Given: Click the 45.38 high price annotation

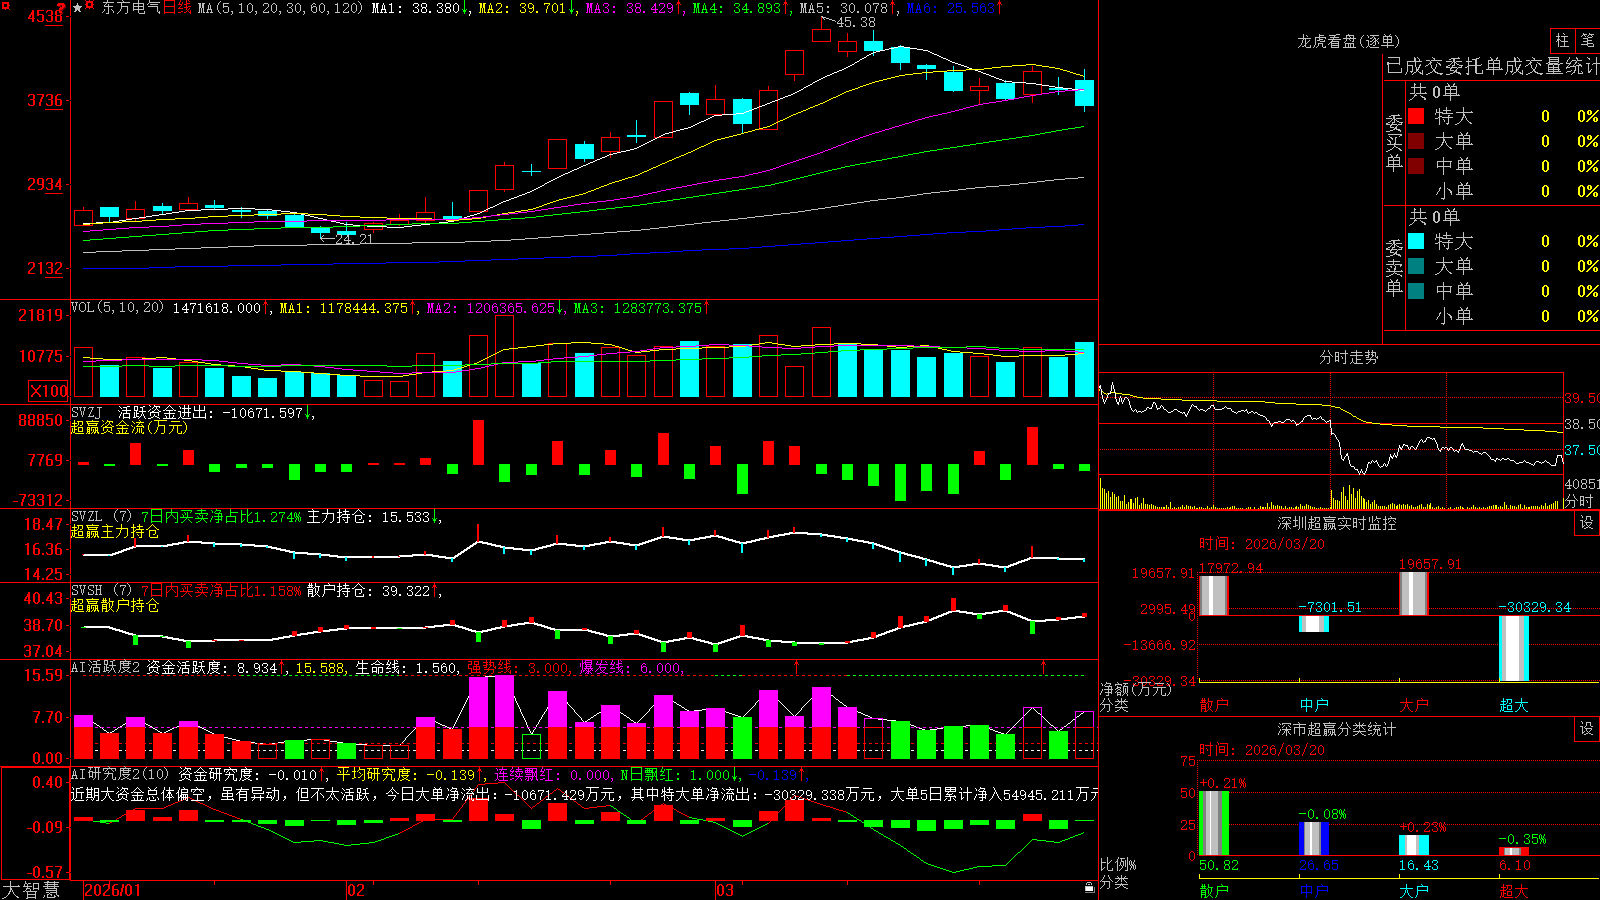Looking at the screenshot, I should click(x=855, y=22).
